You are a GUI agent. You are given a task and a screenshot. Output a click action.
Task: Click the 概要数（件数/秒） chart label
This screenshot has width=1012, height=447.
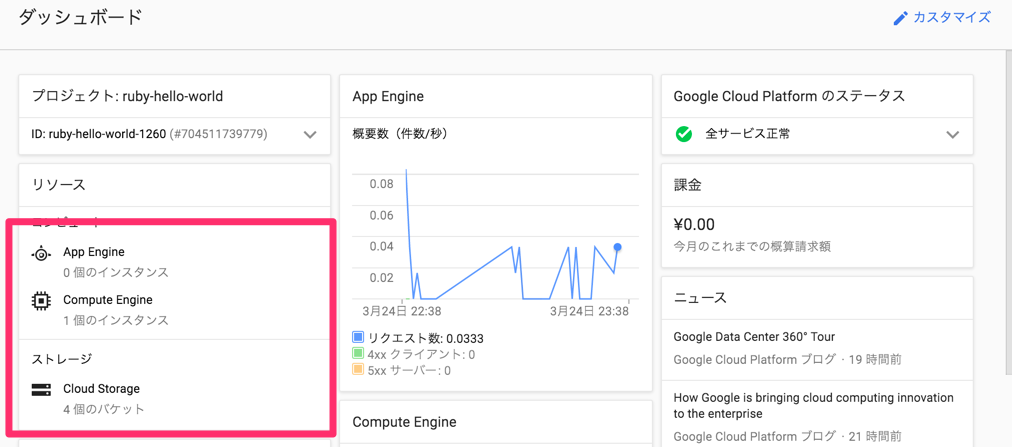(400, 134)
